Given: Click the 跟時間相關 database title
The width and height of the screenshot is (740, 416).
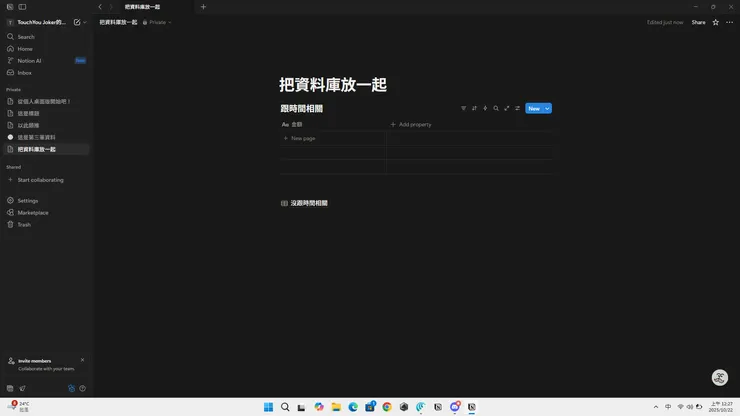Looking at the screenshot, I should [x=302, y=109].
